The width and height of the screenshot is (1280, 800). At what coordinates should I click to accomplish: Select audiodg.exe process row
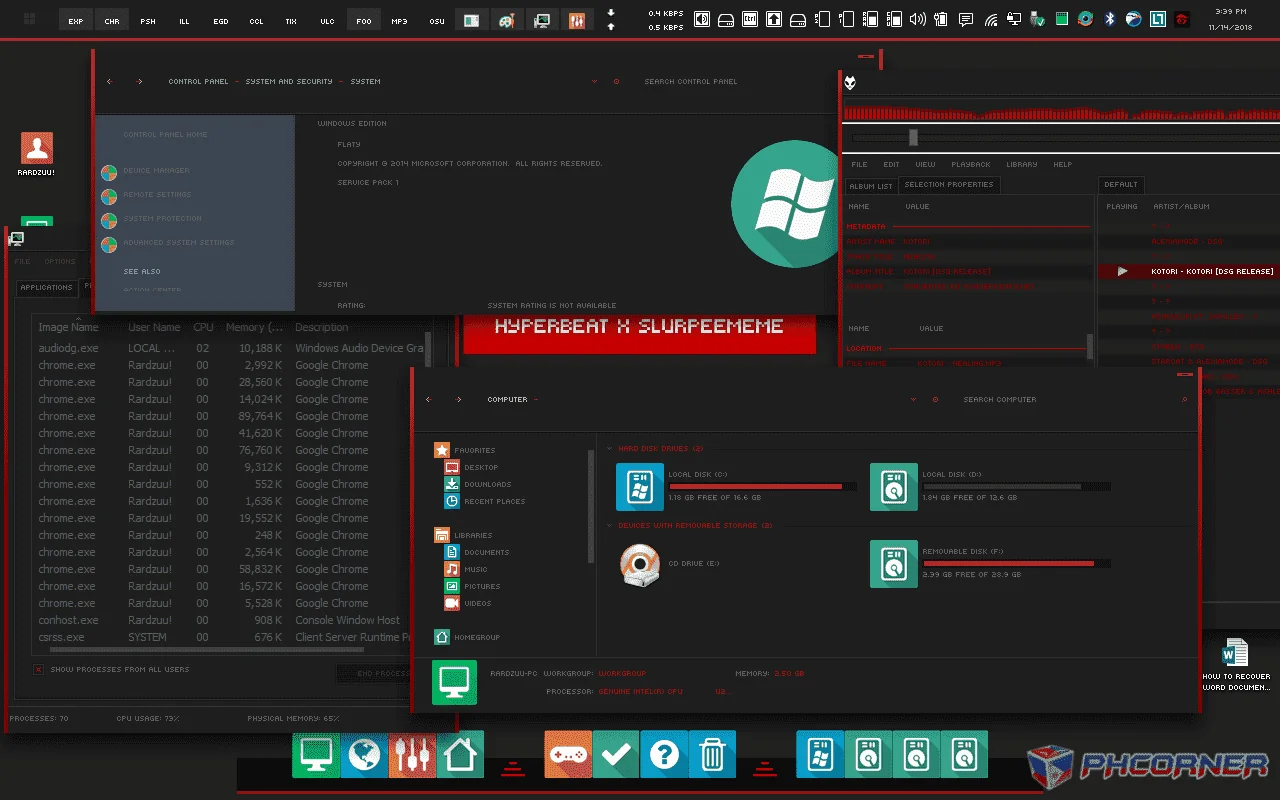click(231, 348)
